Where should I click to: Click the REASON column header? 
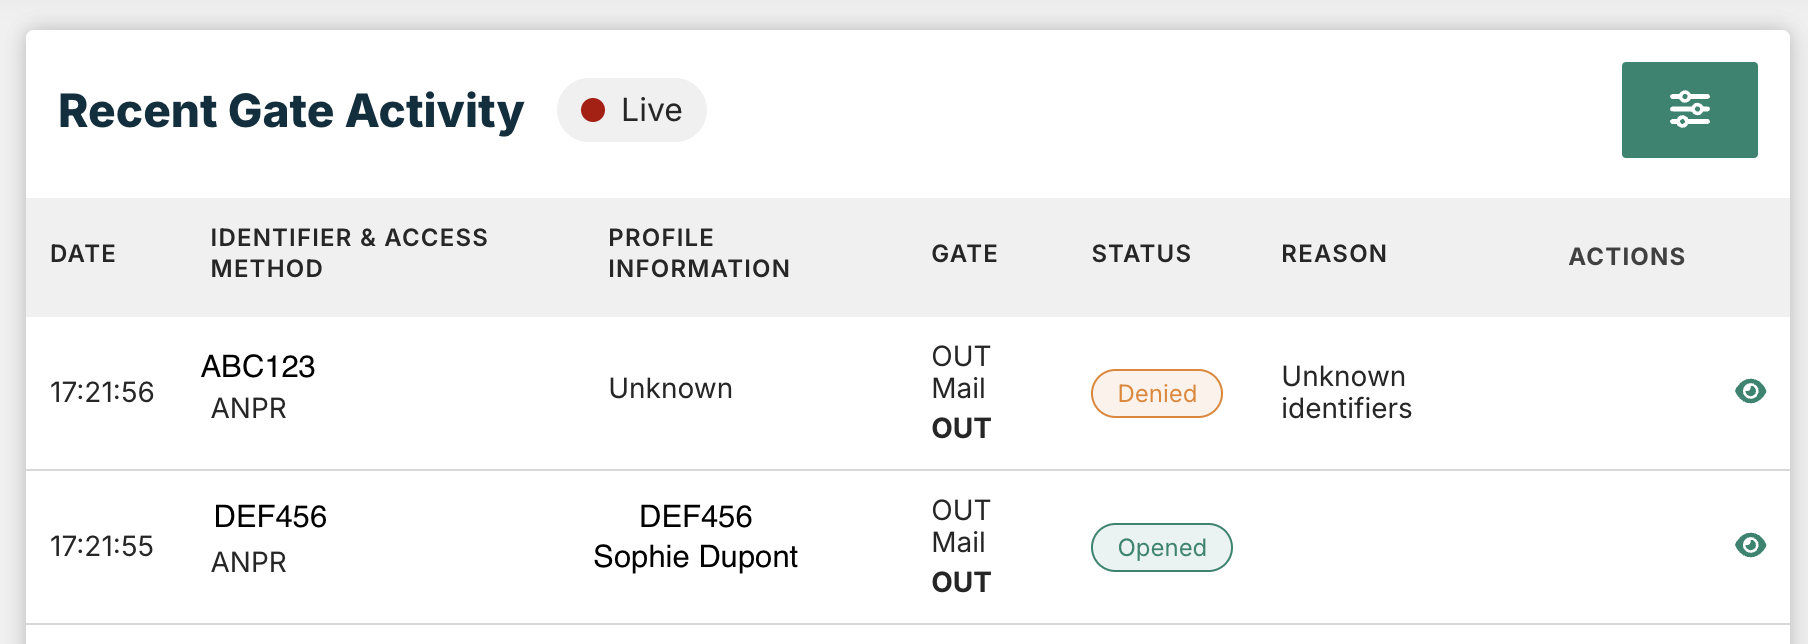point(1334,254)
